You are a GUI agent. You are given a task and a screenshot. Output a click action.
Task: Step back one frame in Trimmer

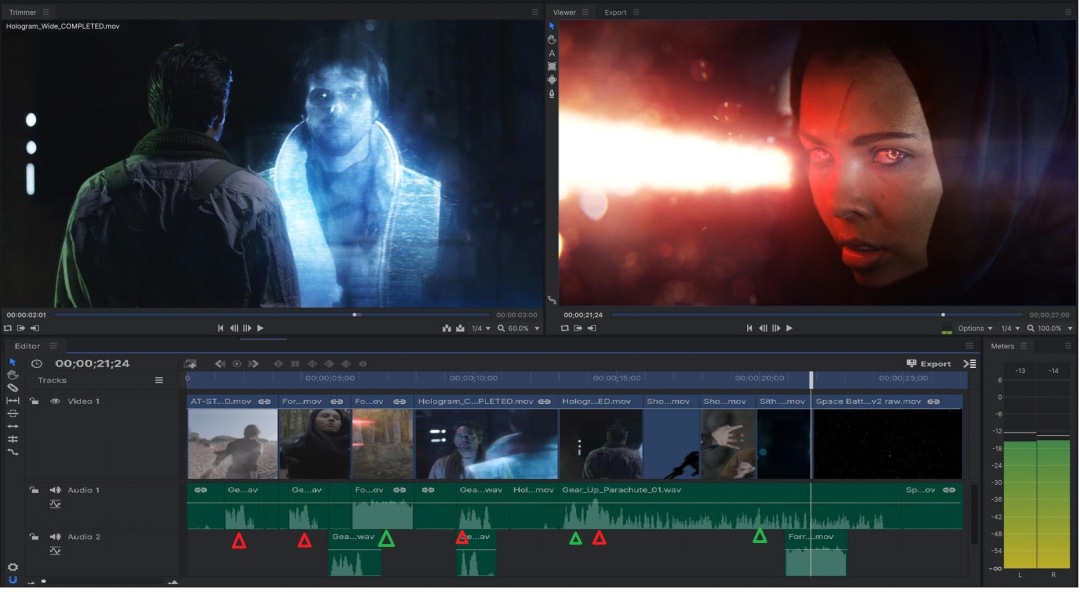pyautogui.click(x=234, y=328)
